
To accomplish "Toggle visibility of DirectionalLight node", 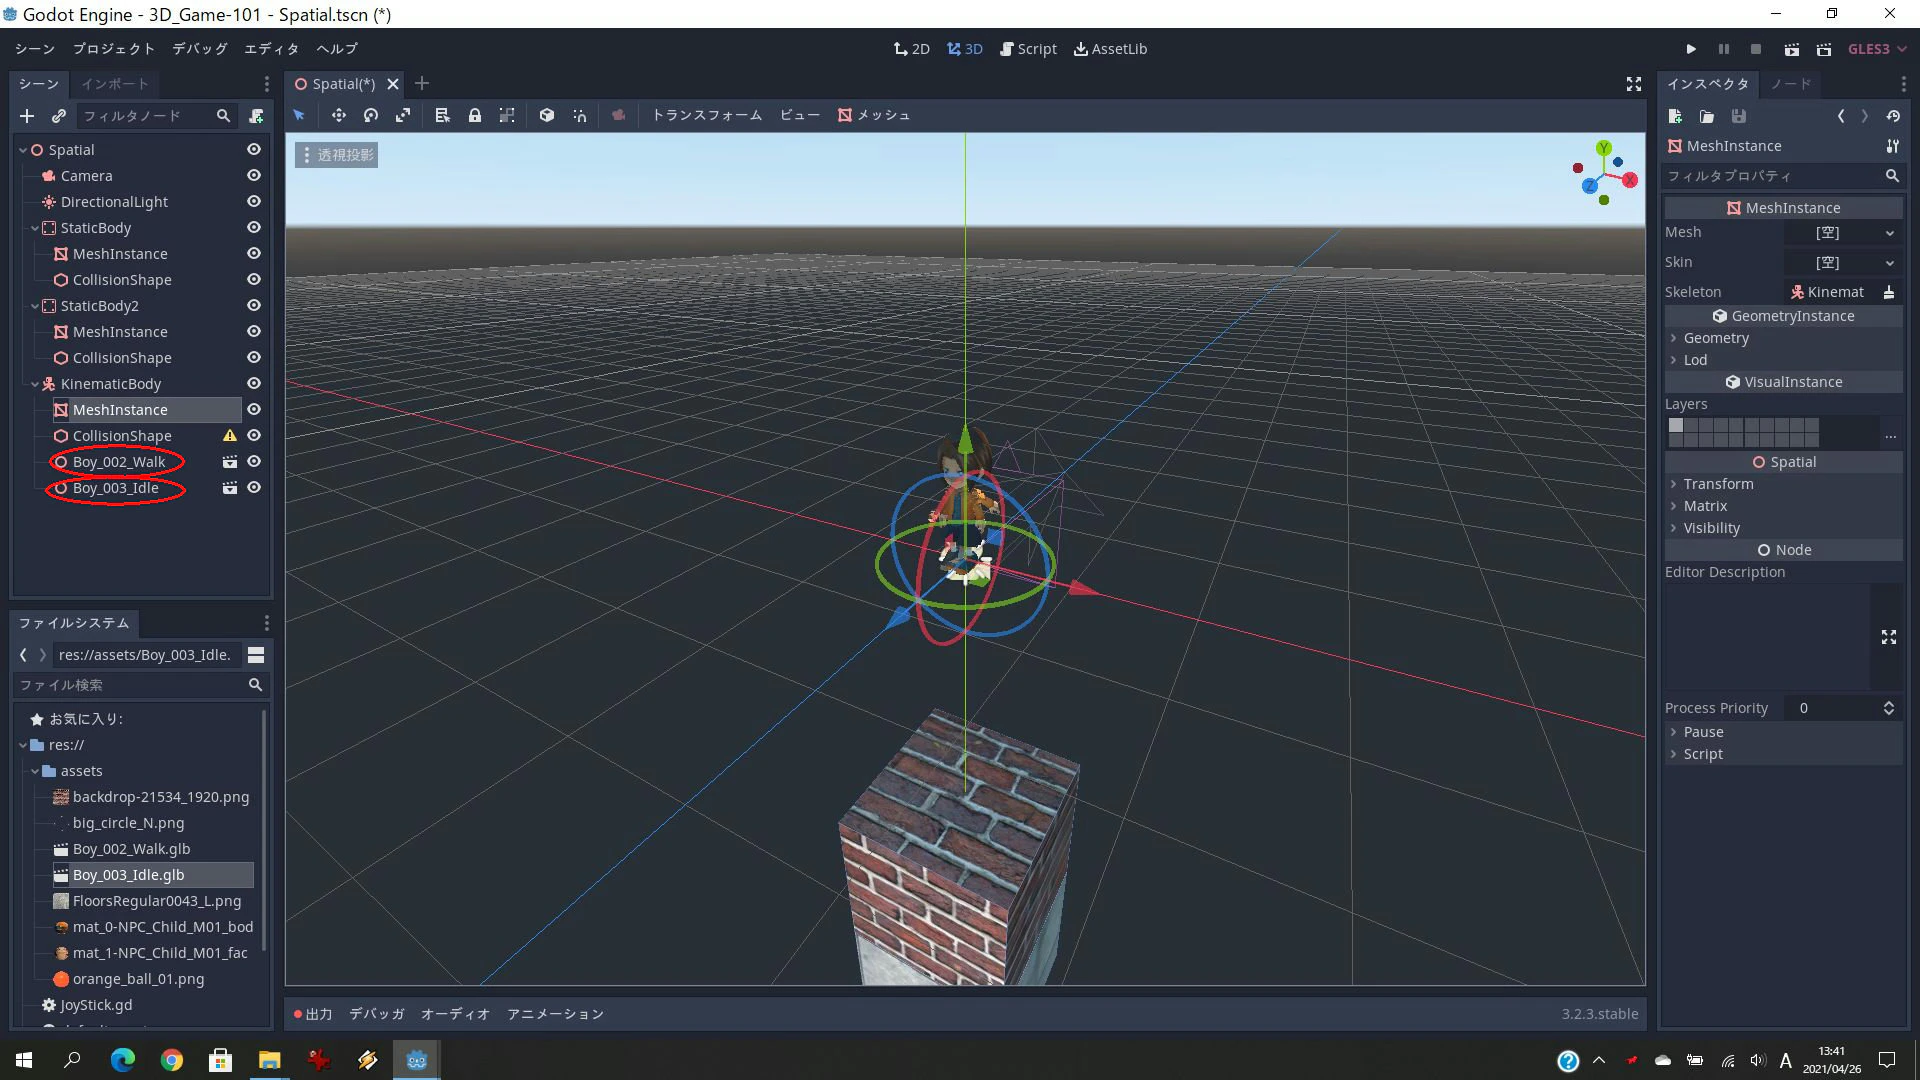I will point(254,202).
